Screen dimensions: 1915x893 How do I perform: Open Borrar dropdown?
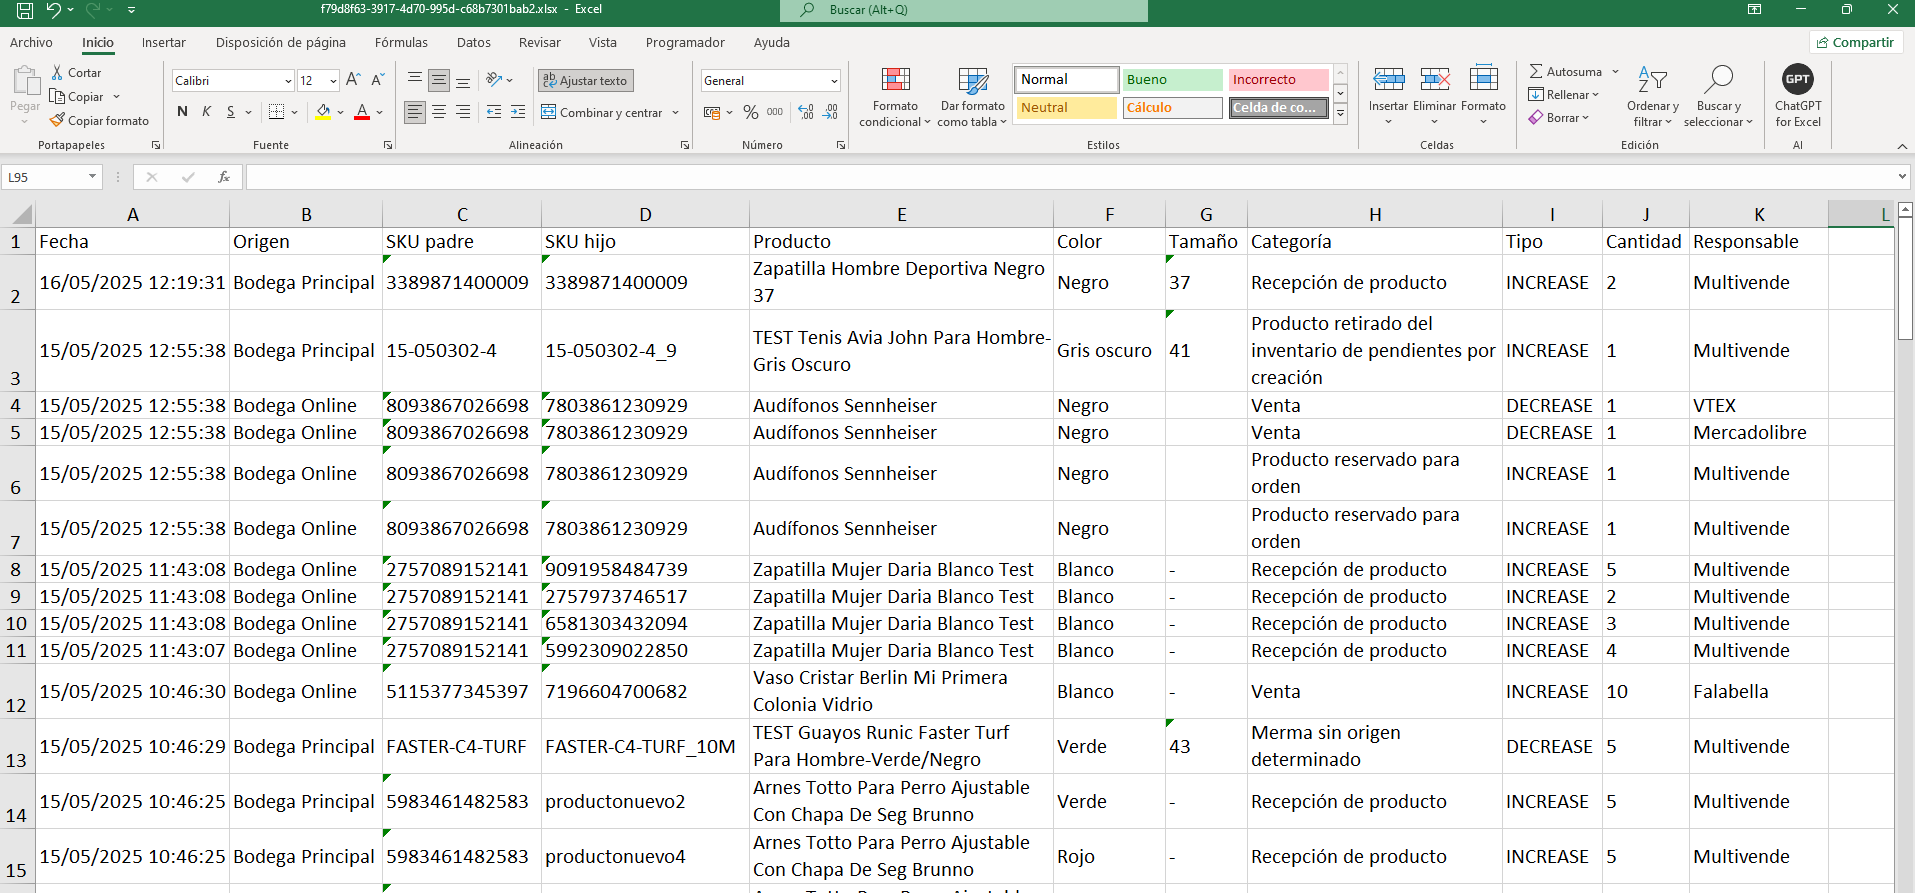pos(1558,118)
